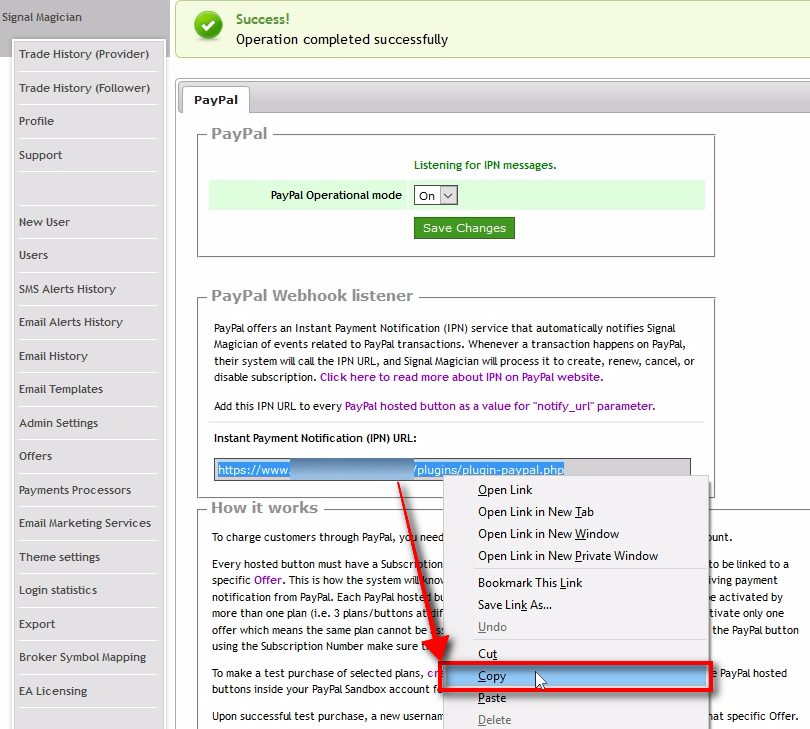Open the PayPal hosted button notify_url link
This screenshot has height=729, width=810.
[498, 406]
